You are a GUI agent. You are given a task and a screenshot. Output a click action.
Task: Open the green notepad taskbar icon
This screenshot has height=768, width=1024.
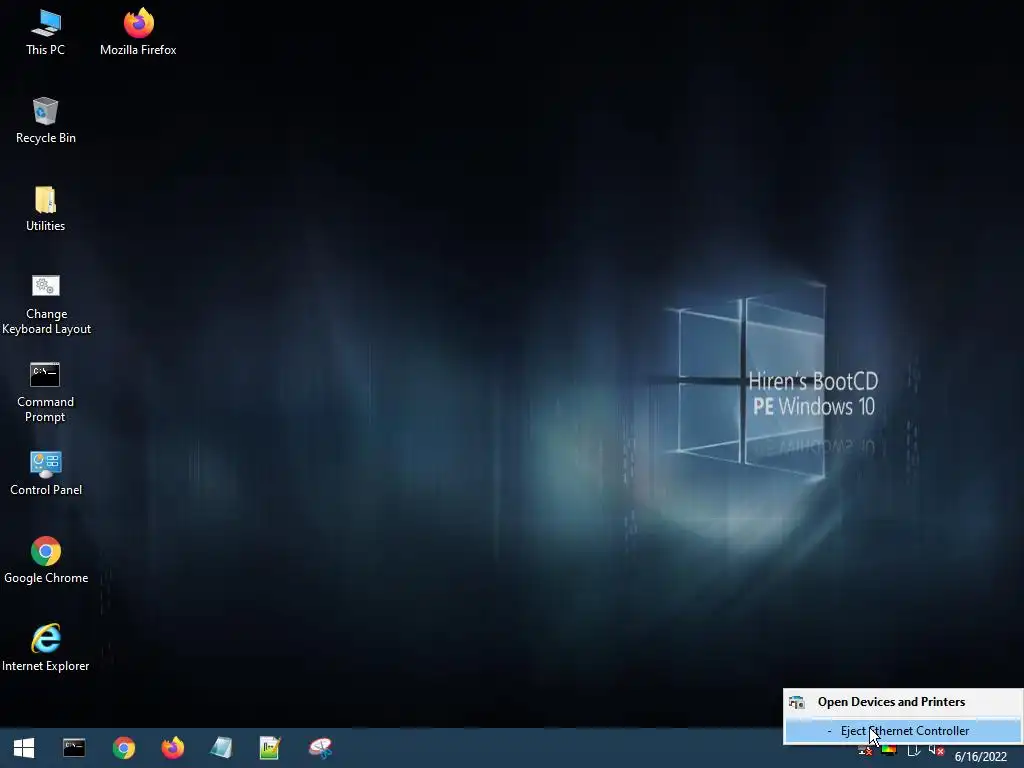[270, 748]
